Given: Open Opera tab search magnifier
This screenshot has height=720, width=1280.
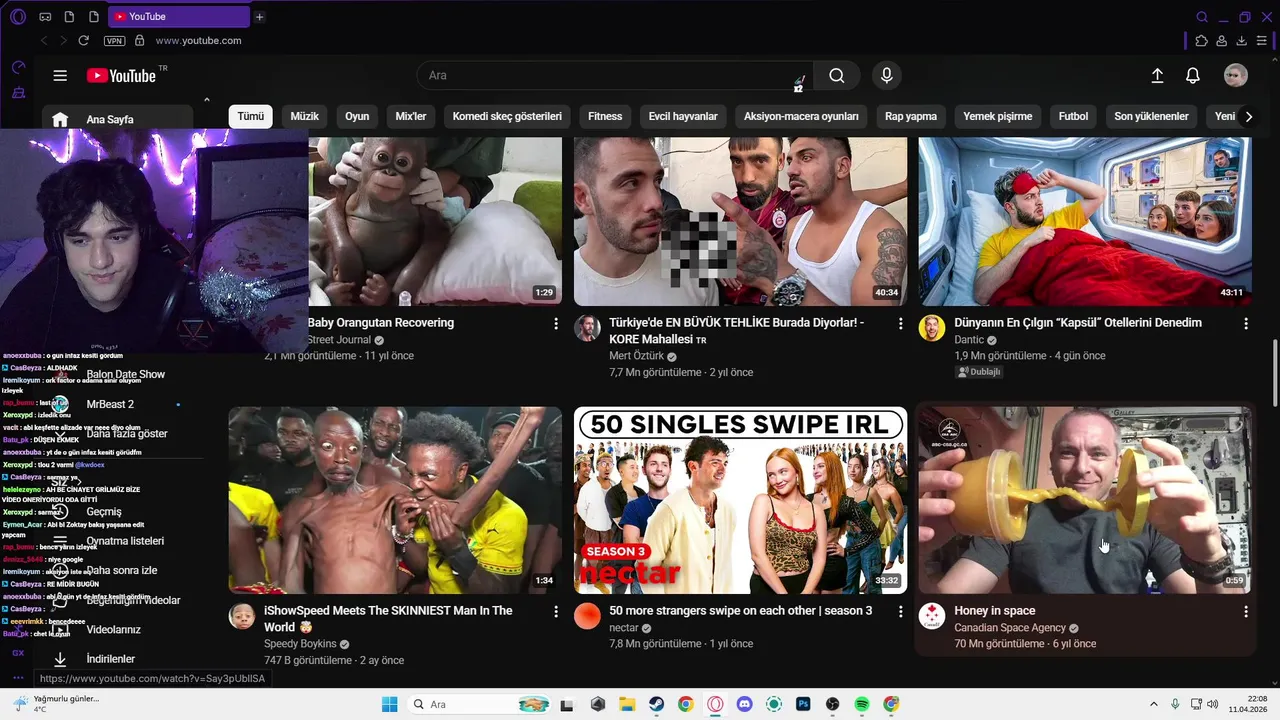Looking at the screenshot, I should point(1202,17).
